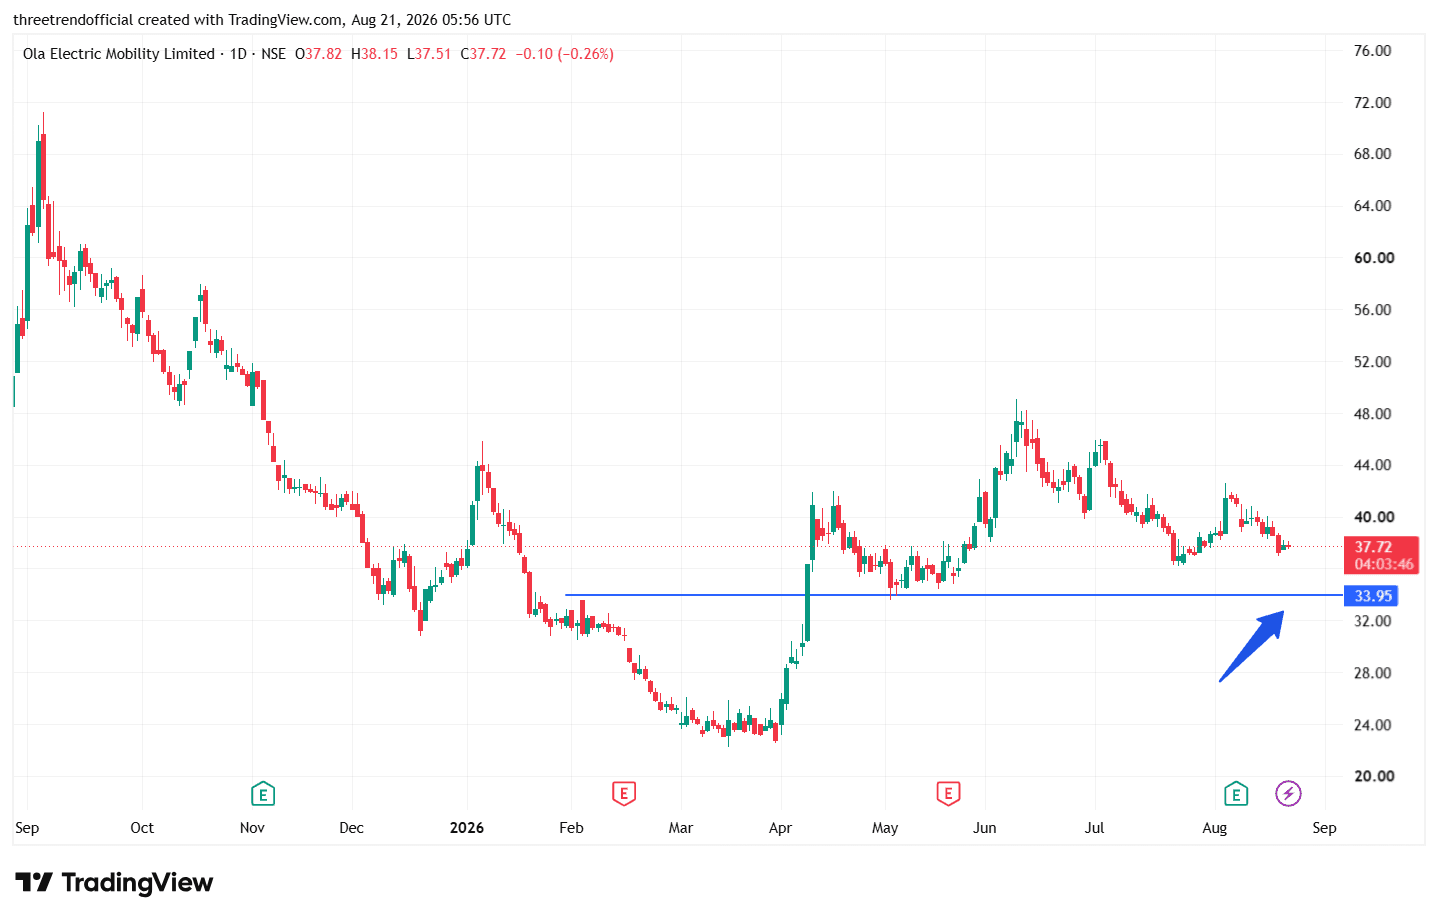Click the Jul label on the time axis
This screenshot has width=1438, height=920.
pyautogui.click(x=1095, y=828)
